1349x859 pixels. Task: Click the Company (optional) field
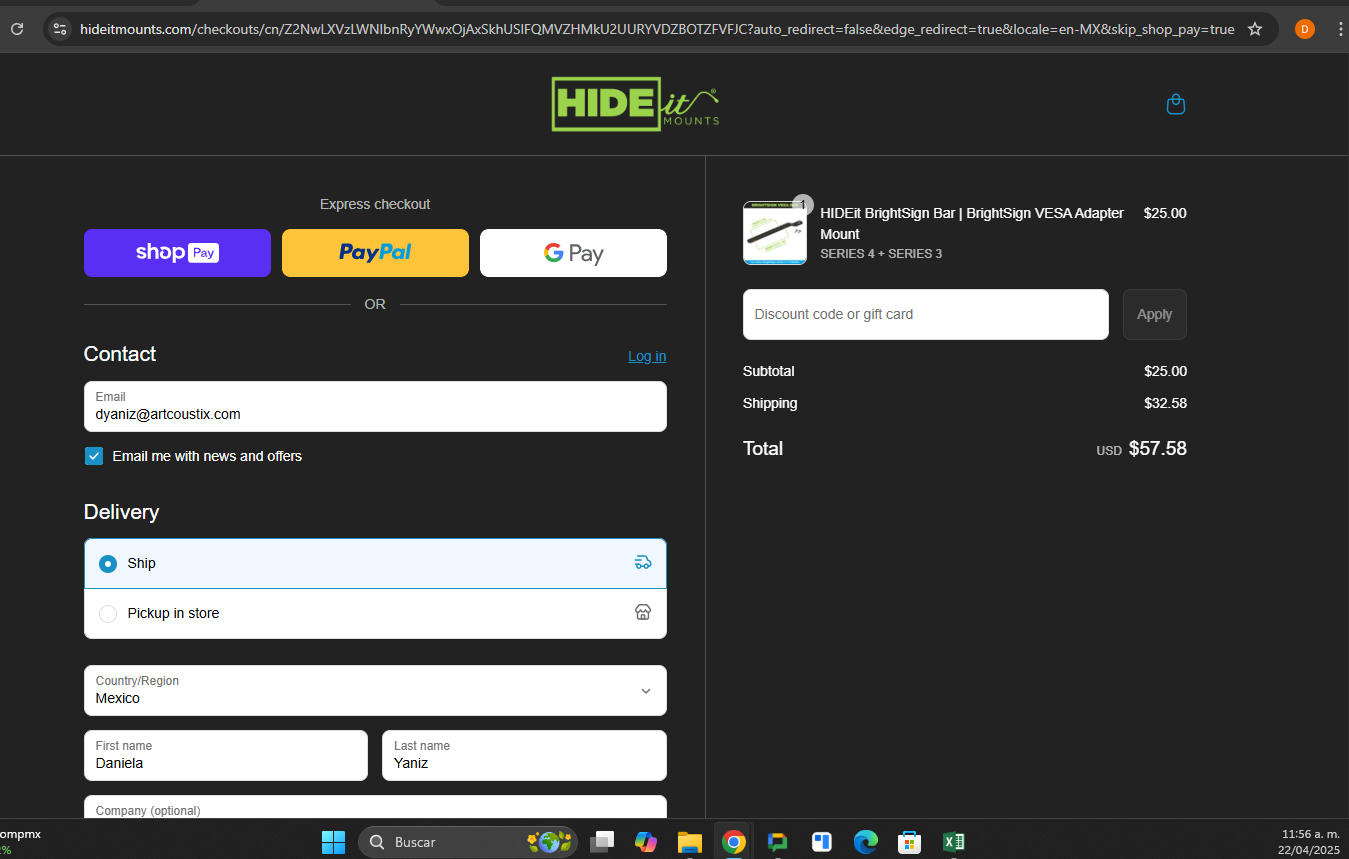[x=375, y=807]
